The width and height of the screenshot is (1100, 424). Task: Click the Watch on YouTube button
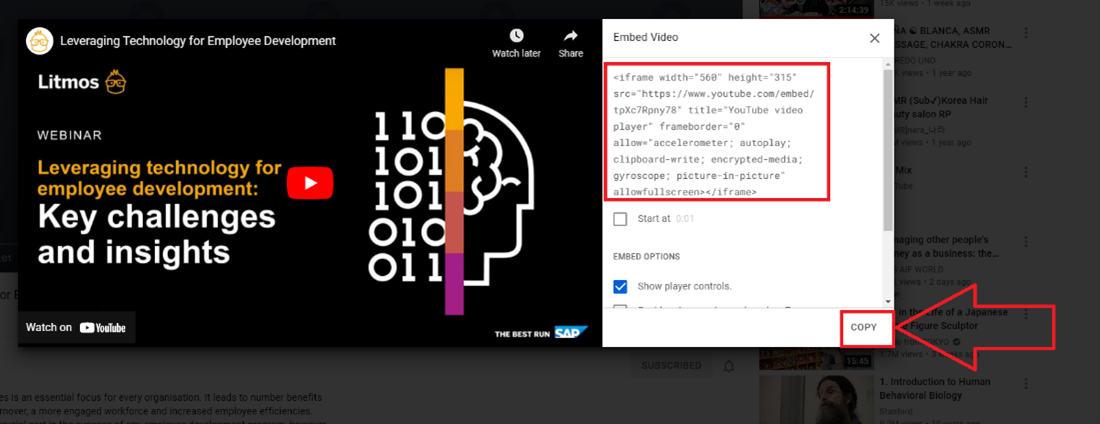pos(76,327)
